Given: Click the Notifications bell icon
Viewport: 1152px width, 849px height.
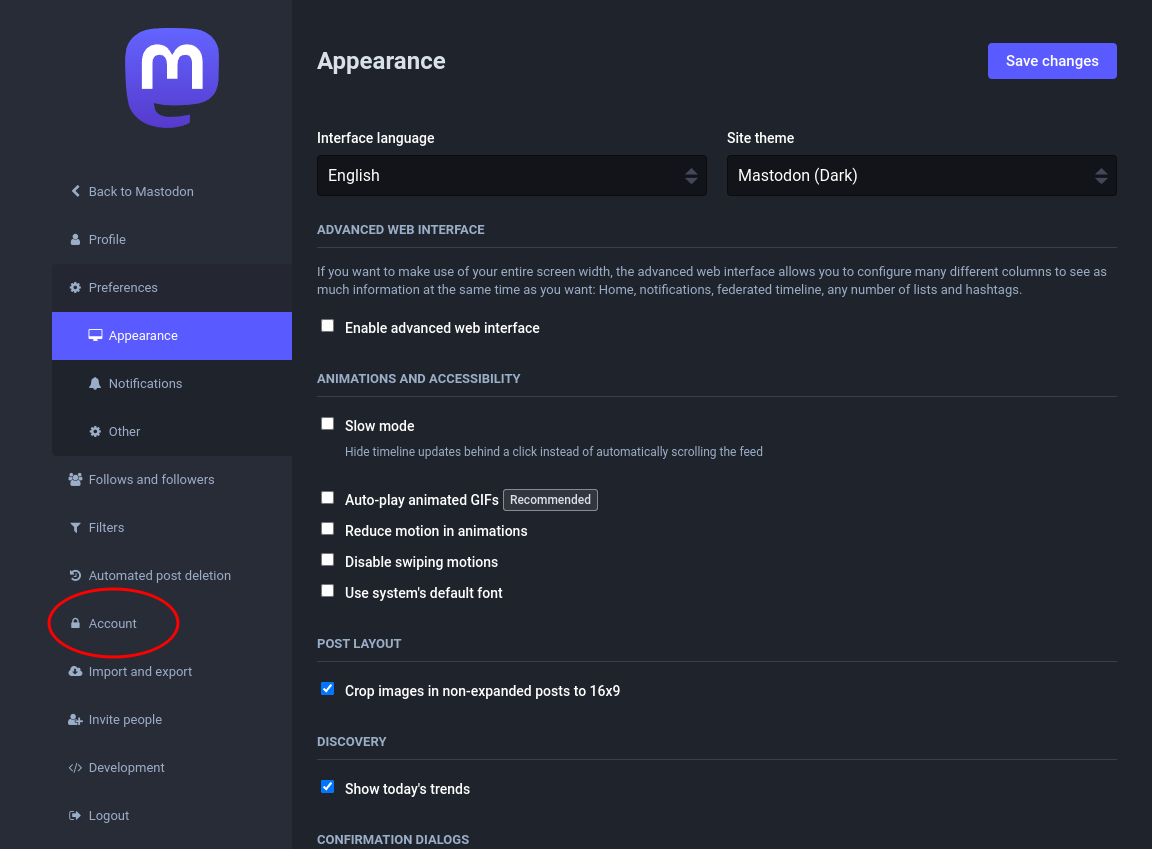Looking at the screenshot, I should tap(95, 383).
